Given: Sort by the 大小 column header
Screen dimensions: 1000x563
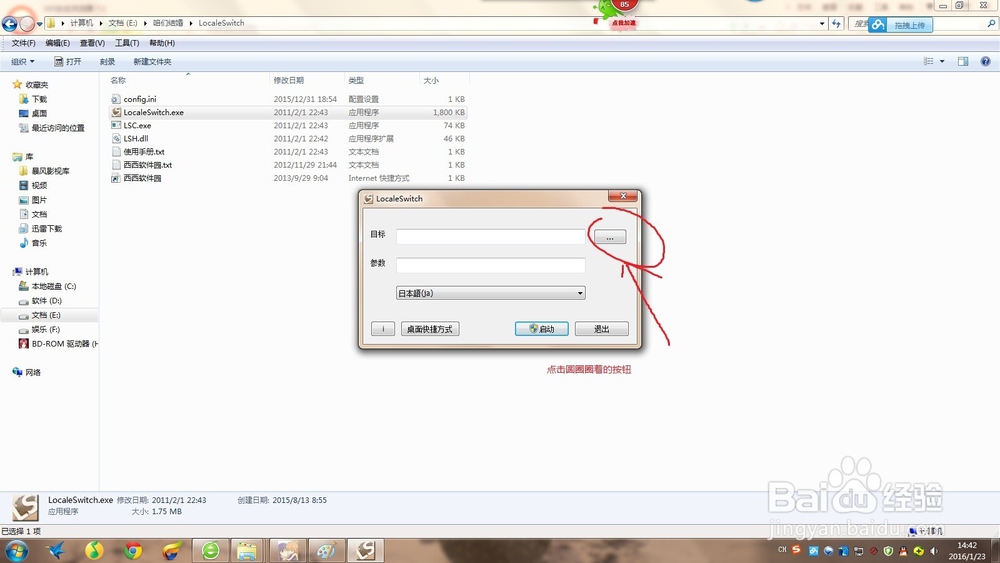Looking at the screenshot, I should tap(431, 80).
